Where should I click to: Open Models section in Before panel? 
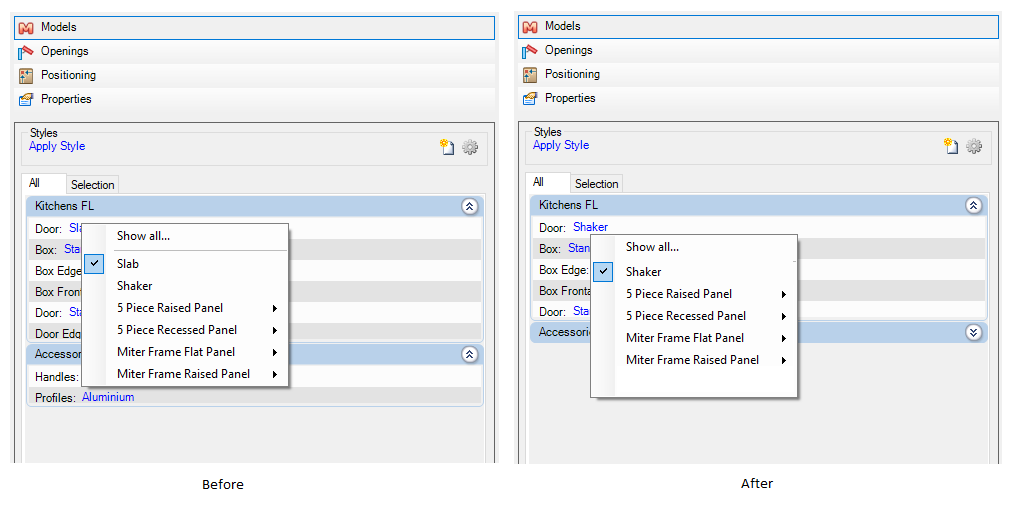pos(254,28)
